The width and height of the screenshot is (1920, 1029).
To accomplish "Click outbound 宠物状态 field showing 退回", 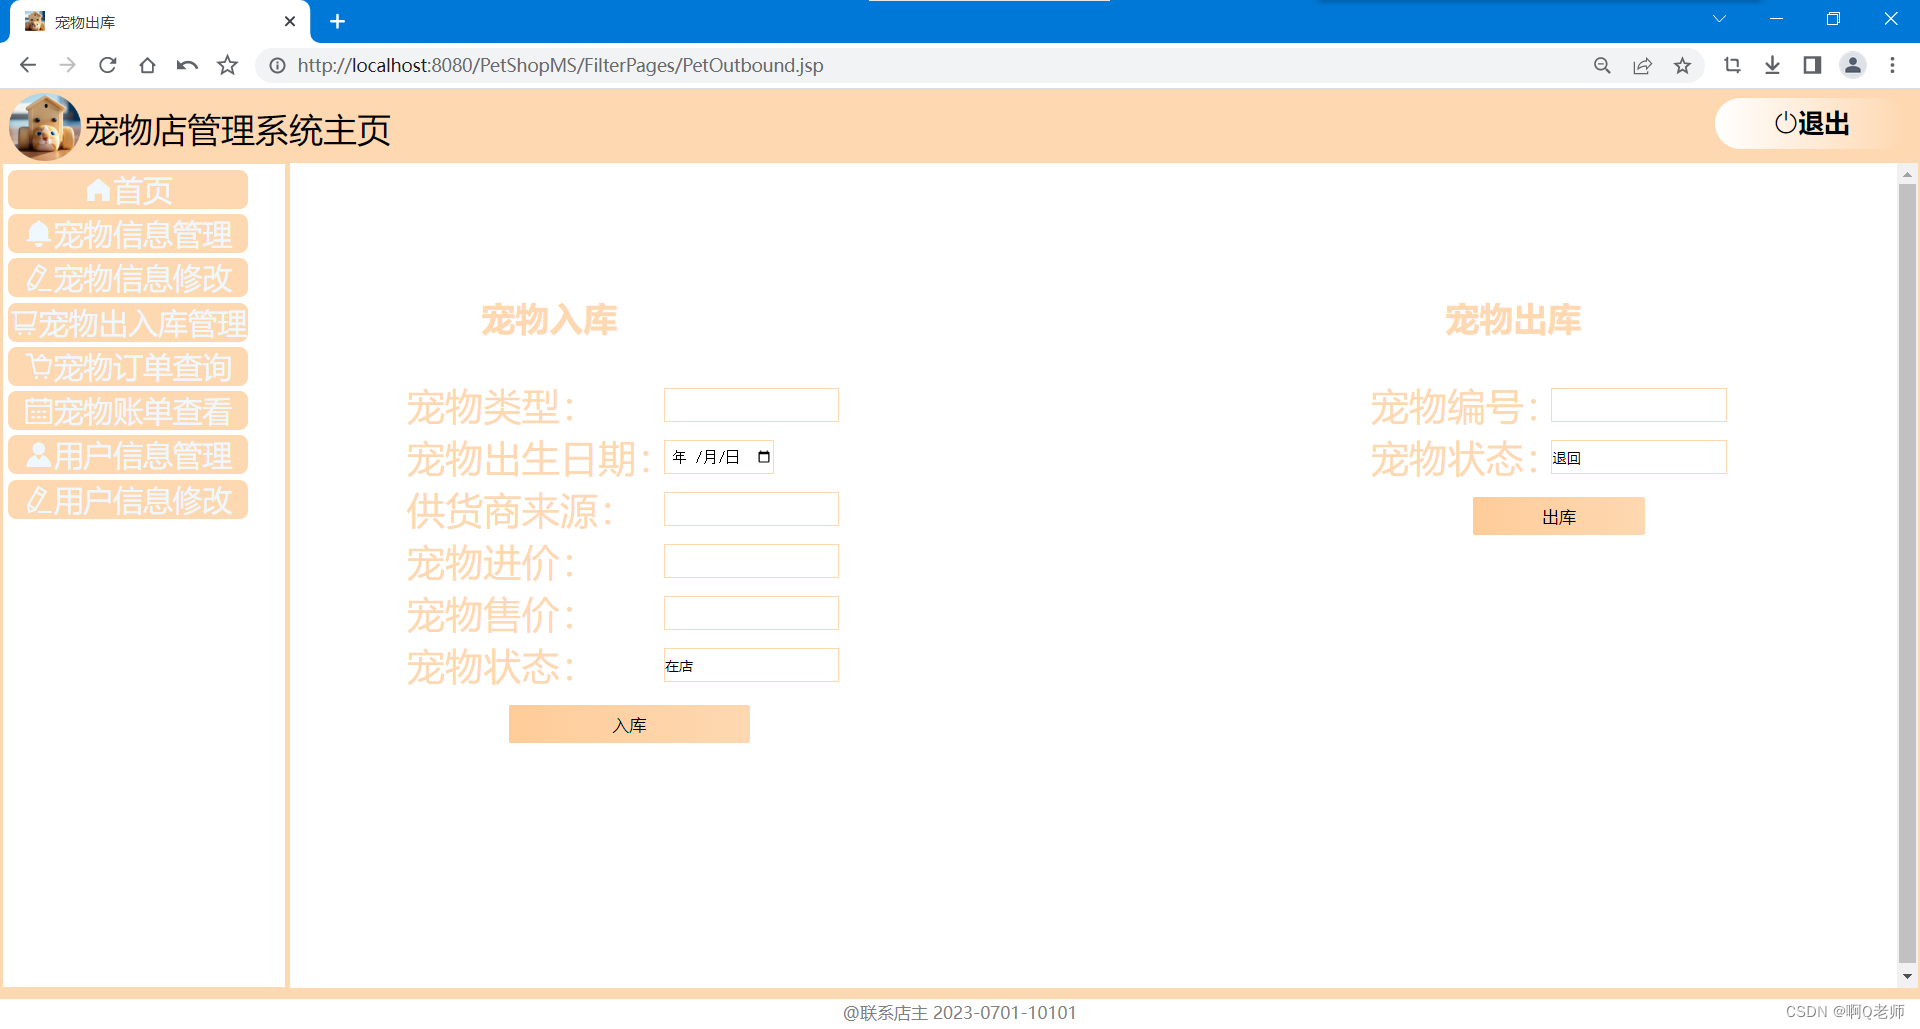I will [1638, 457].
